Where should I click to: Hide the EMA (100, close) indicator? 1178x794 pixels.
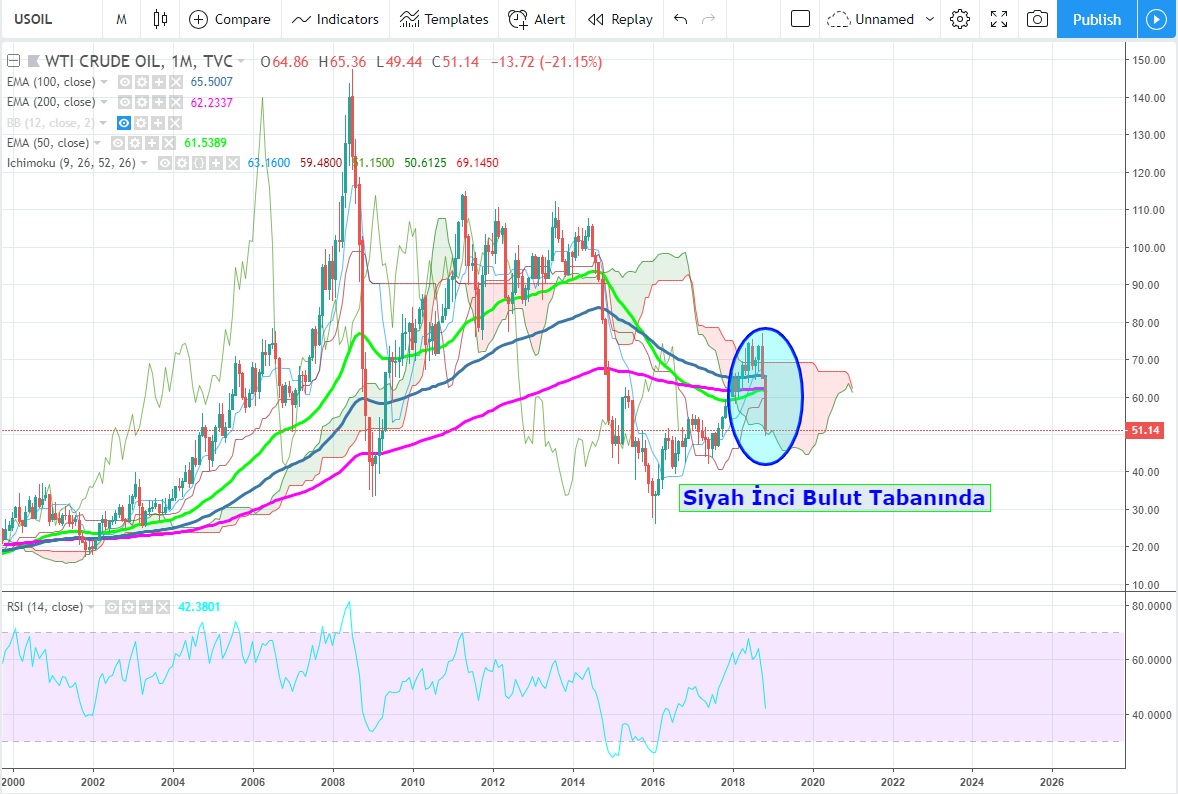(125, 82)
